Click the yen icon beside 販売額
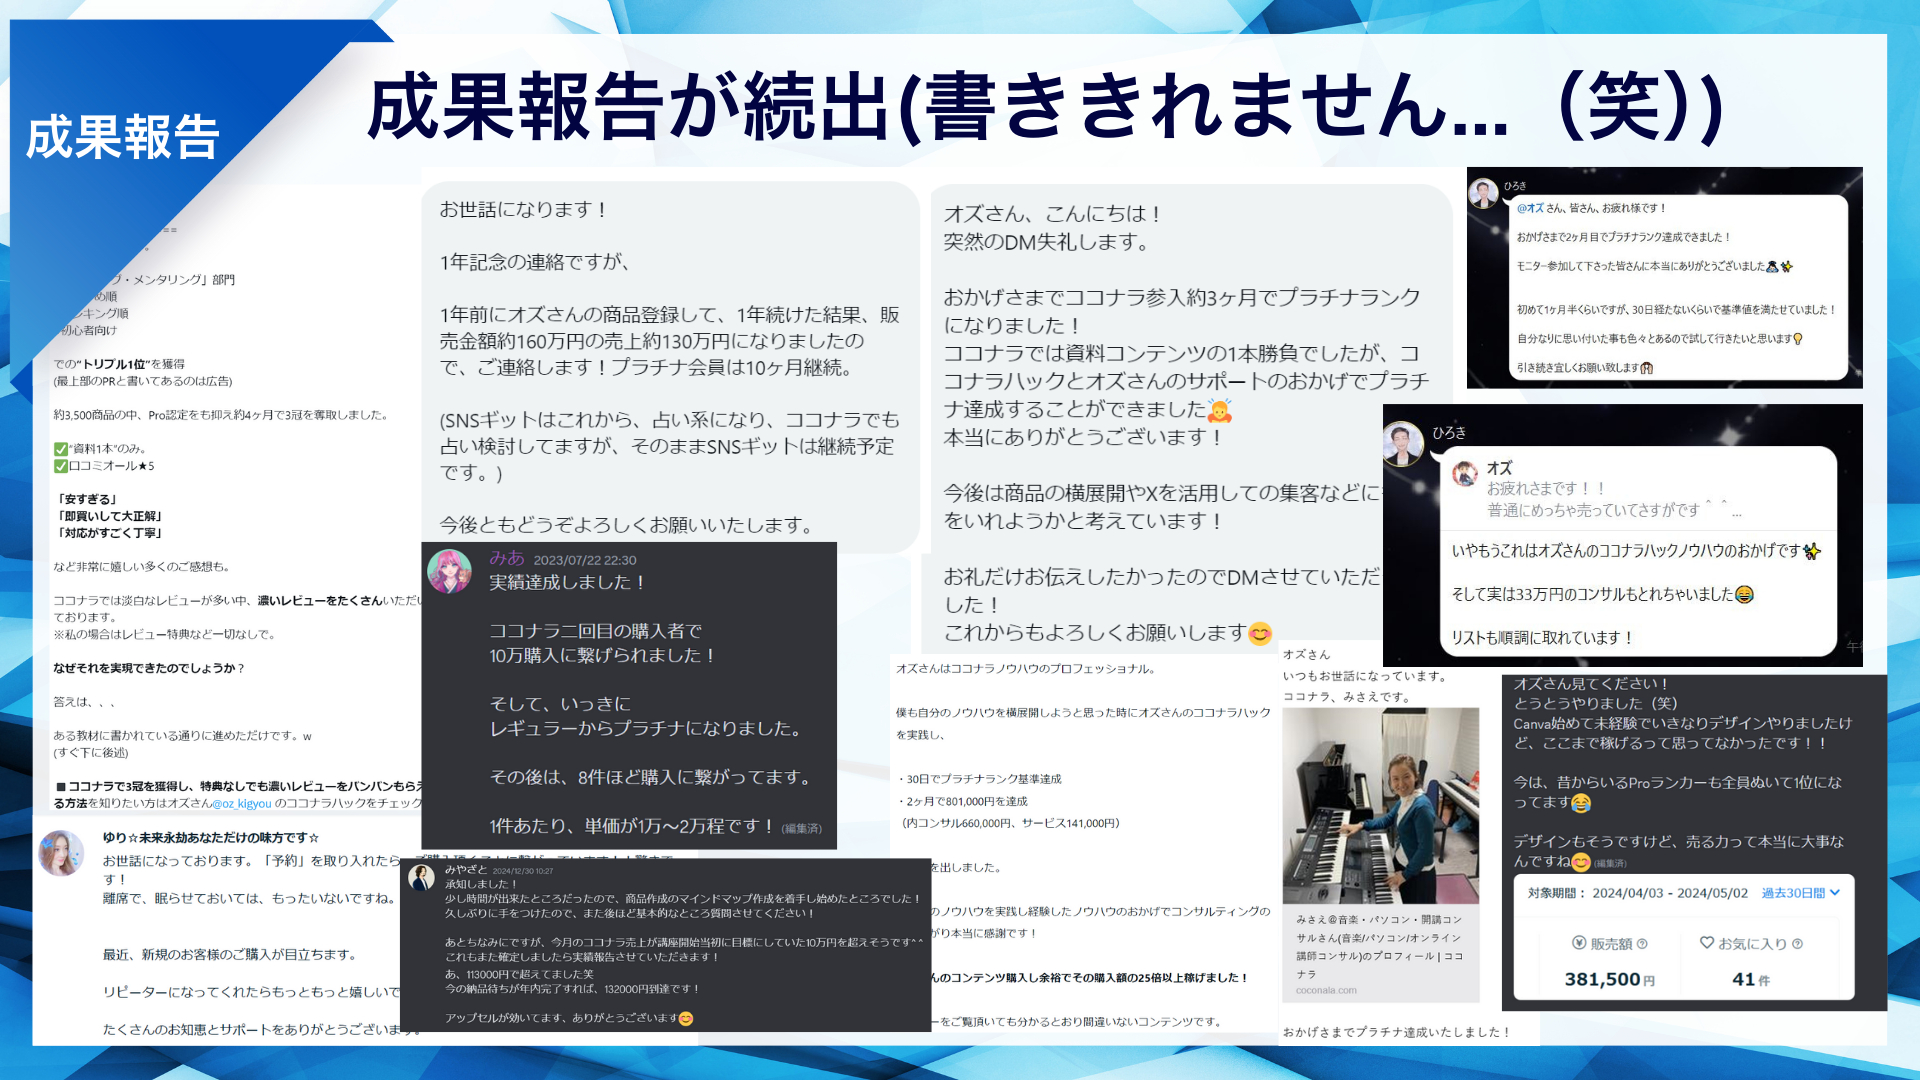Viewport: 1920px width, 1080px height. 1579,943
